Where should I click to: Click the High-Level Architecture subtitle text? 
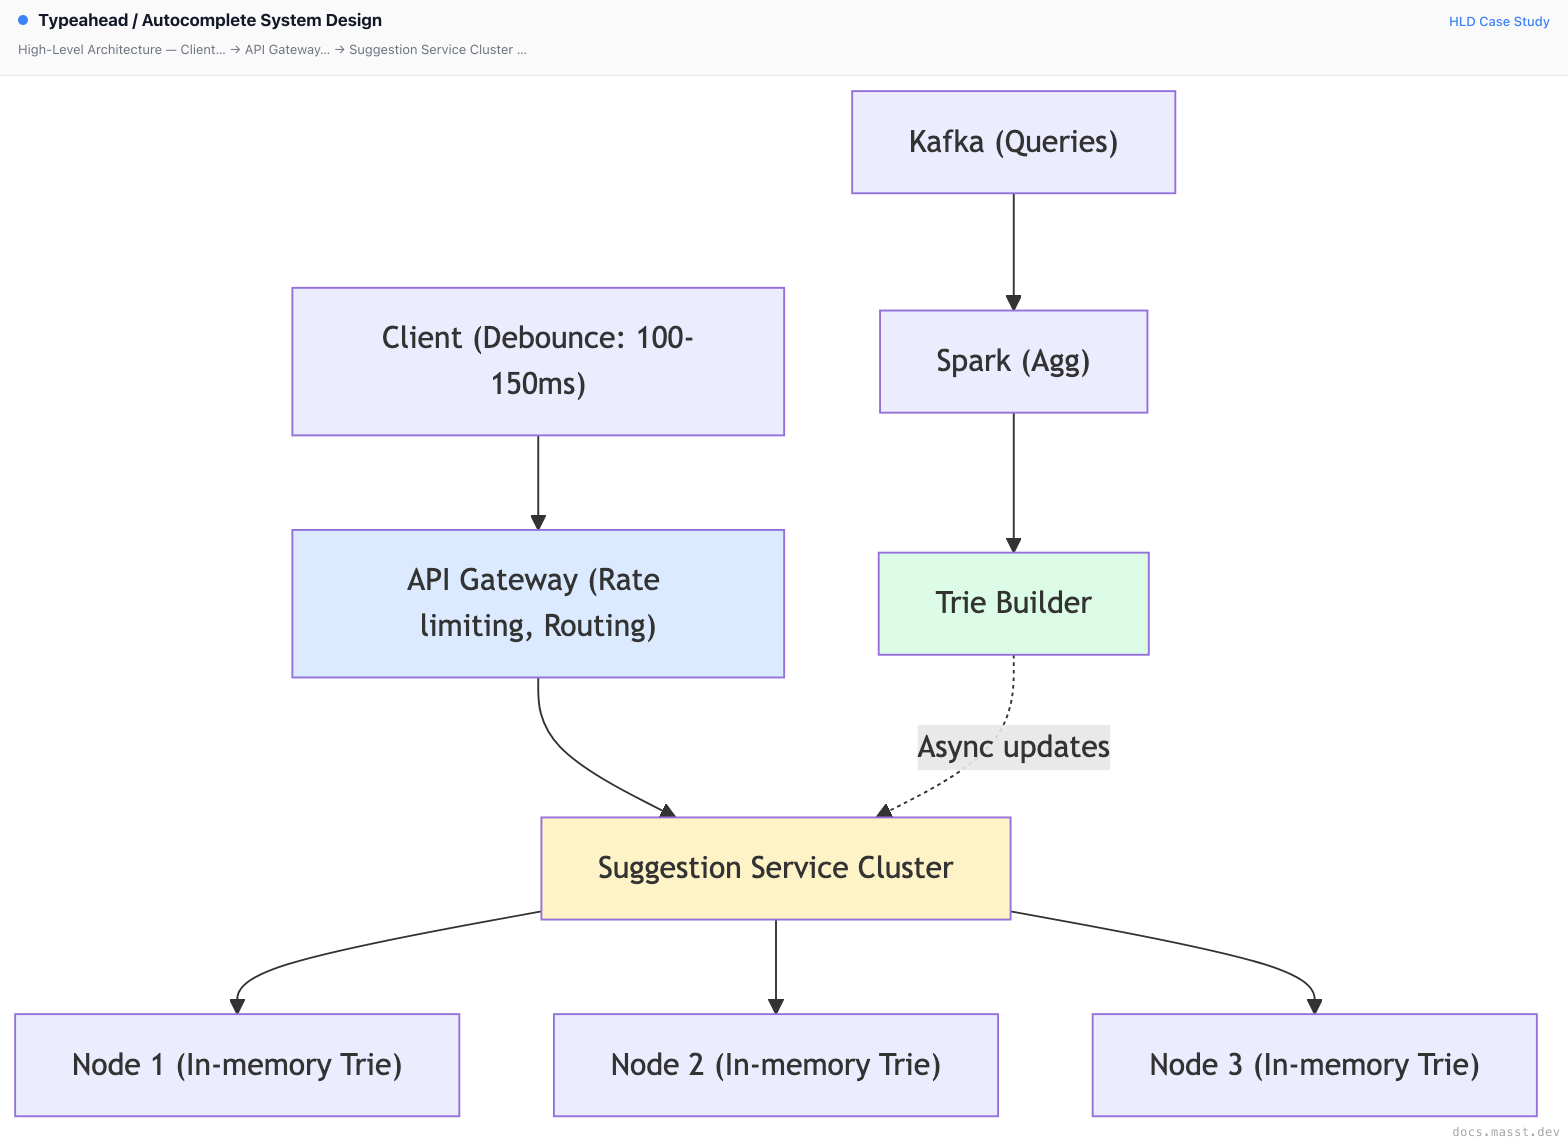pyautogui.click(x=272, y=49)
